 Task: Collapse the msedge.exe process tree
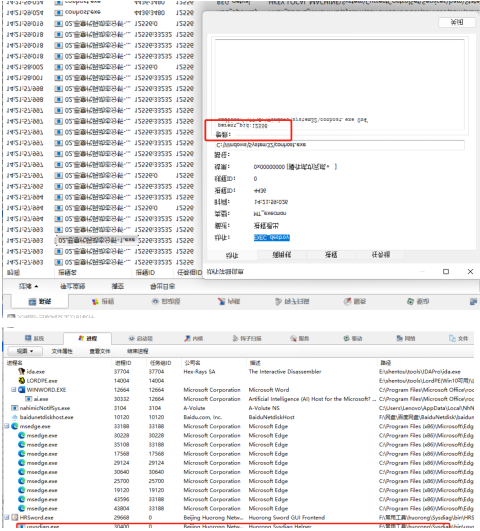point(7,426)
